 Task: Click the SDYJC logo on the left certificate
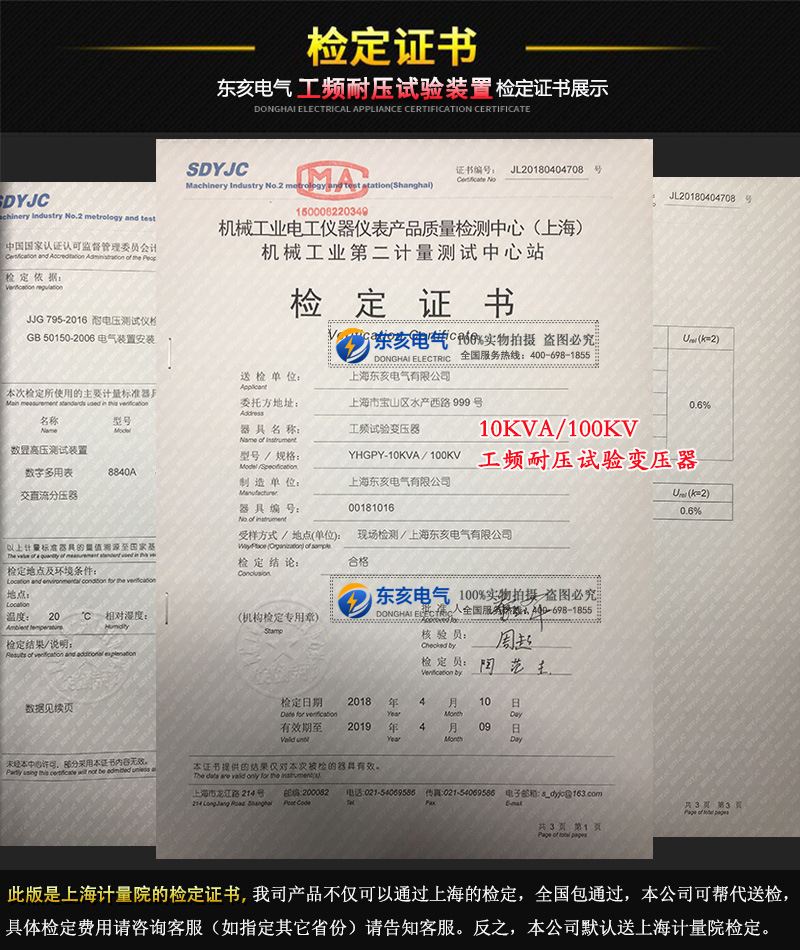tap(25, 200)
